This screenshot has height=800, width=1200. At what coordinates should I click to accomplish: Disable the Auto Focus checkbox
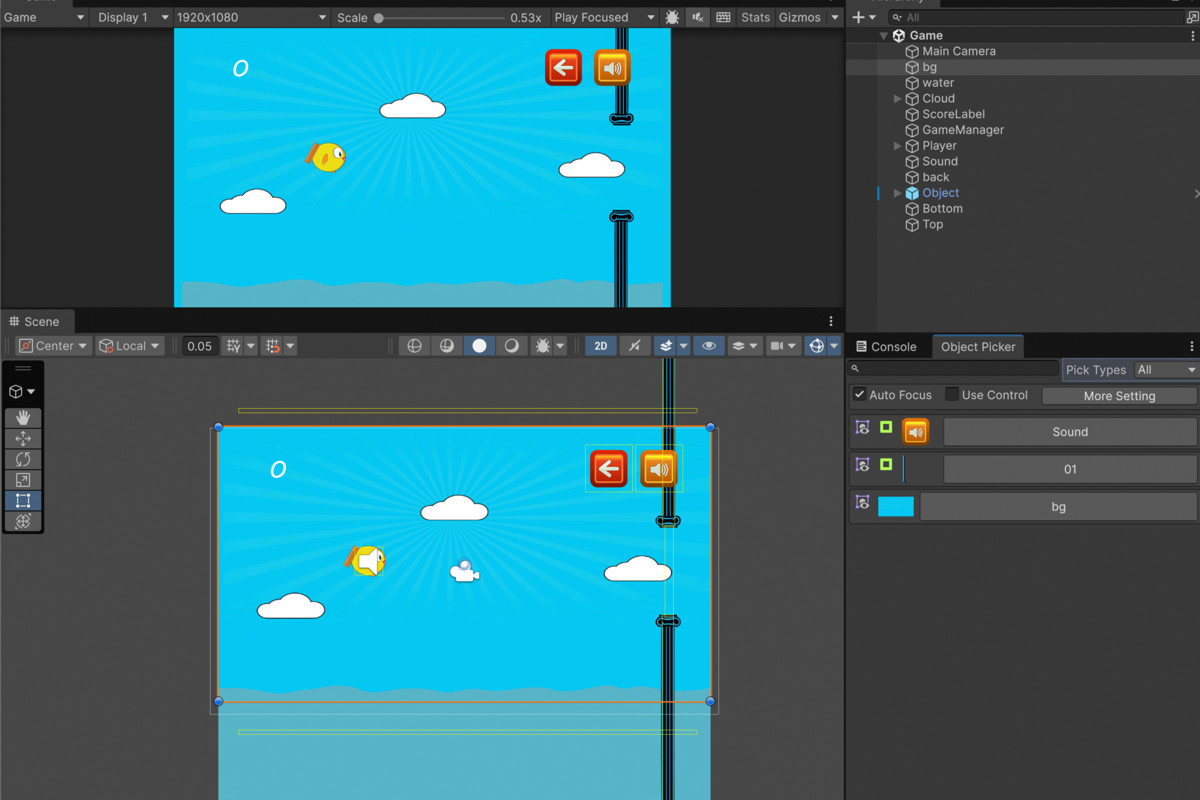click(858, 394)
